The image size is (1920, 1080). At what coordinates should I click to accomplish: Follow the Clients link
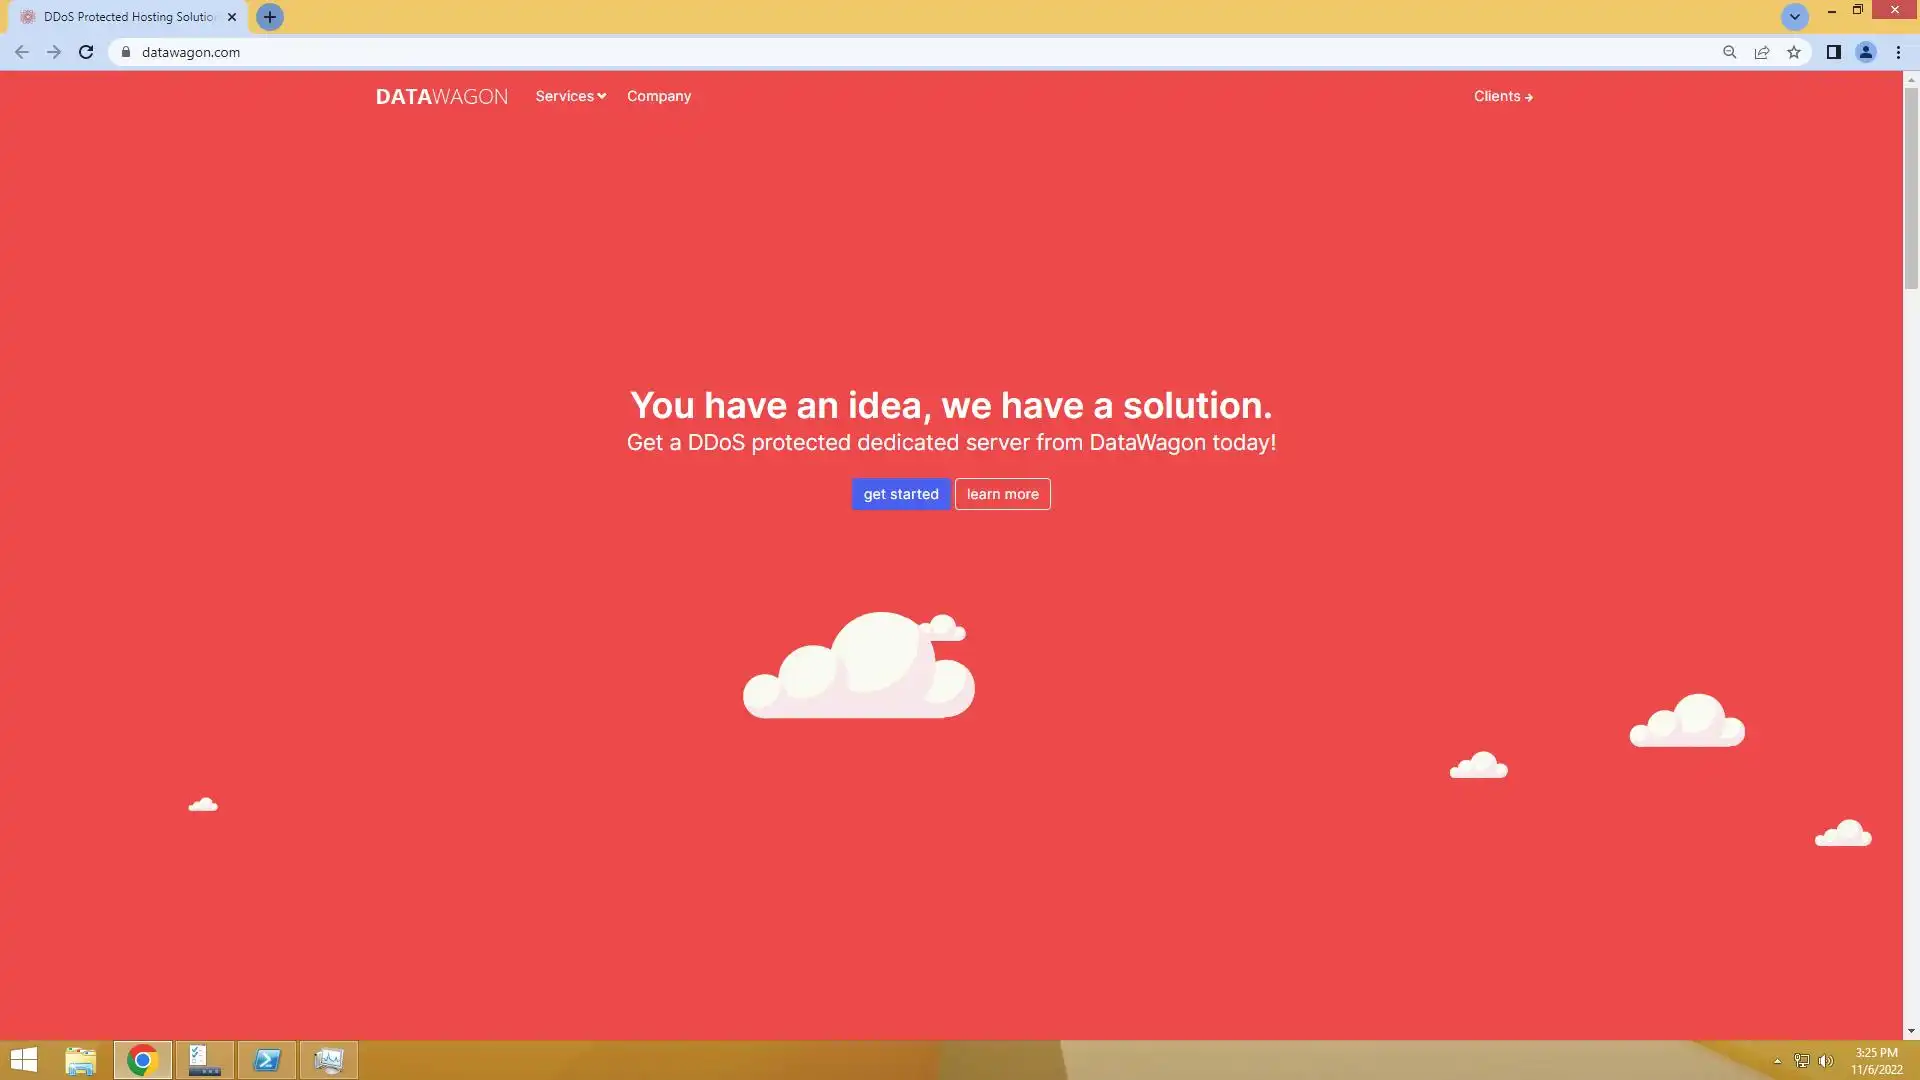pyautogui.click(x=1502, y=96)
